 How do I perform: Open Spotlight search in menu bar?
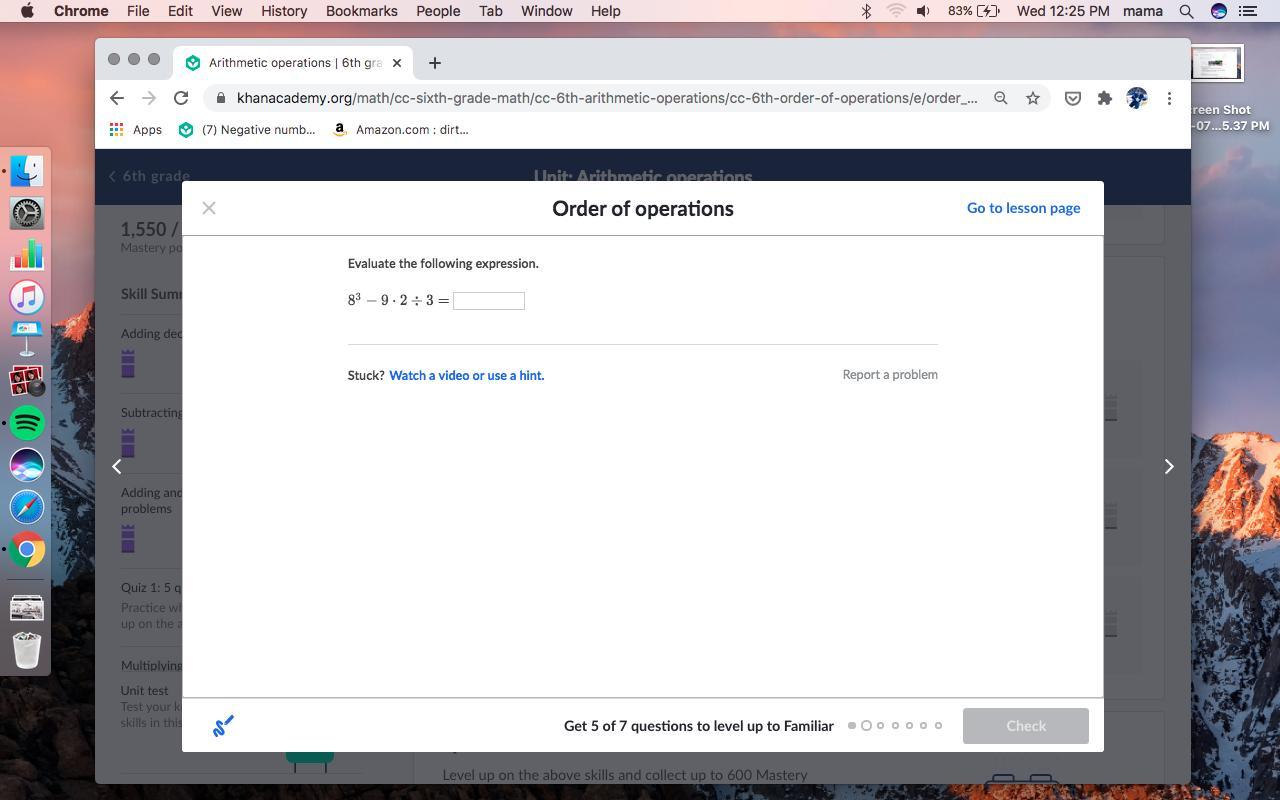pos(1186,11)
